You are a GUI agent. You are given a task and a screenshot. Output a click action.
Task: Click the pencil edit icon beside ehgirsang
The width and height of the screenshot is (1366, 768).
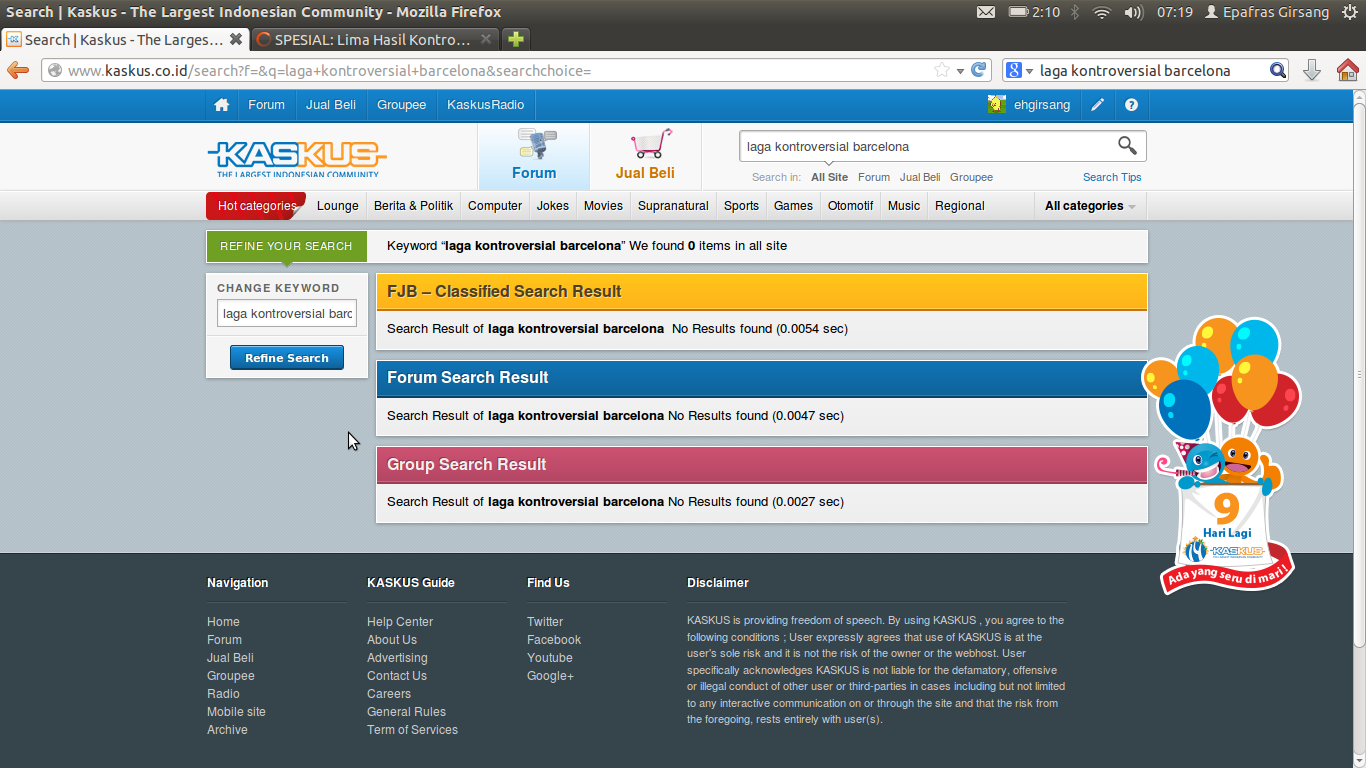(x=1097, y=105)
